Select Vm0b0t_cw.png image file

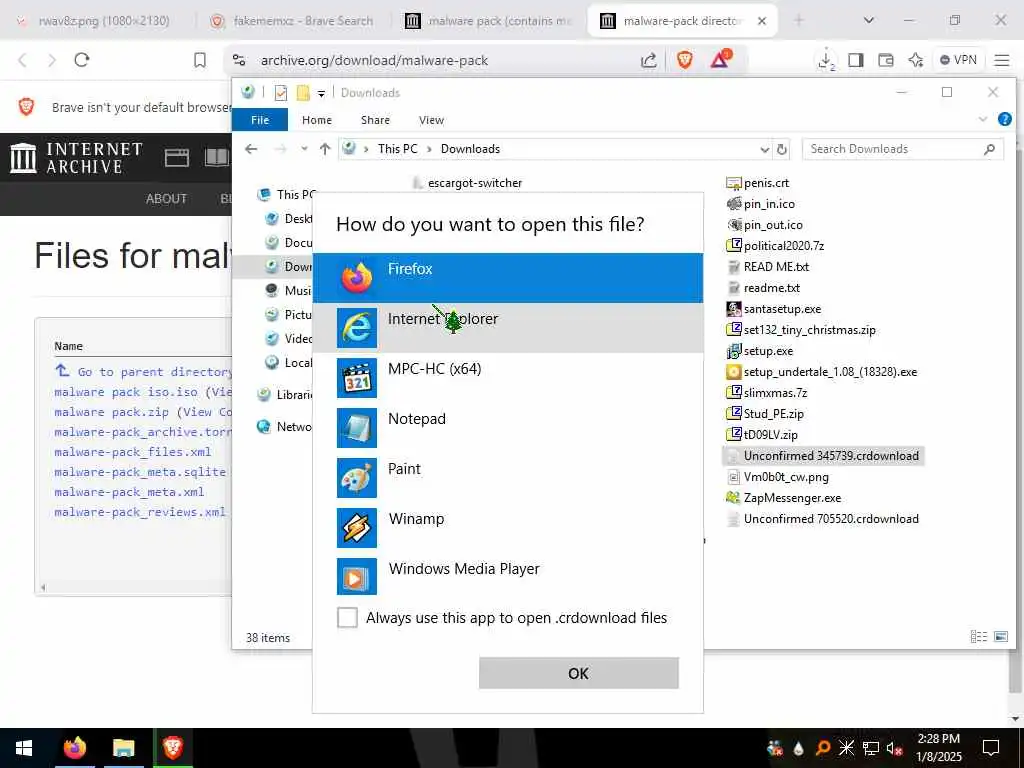778,477
